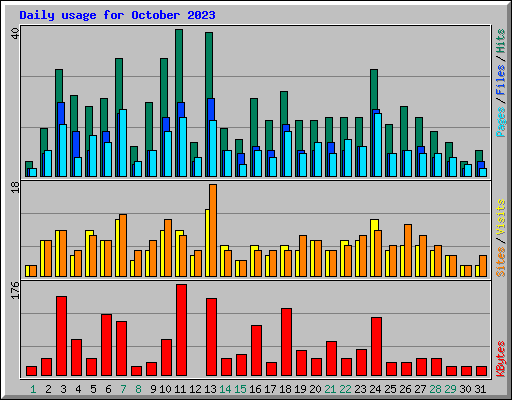This screenshot has width=512, height=400.
Task: Click the red KBytes bar for day 18
Action: (x=286, y=342)
